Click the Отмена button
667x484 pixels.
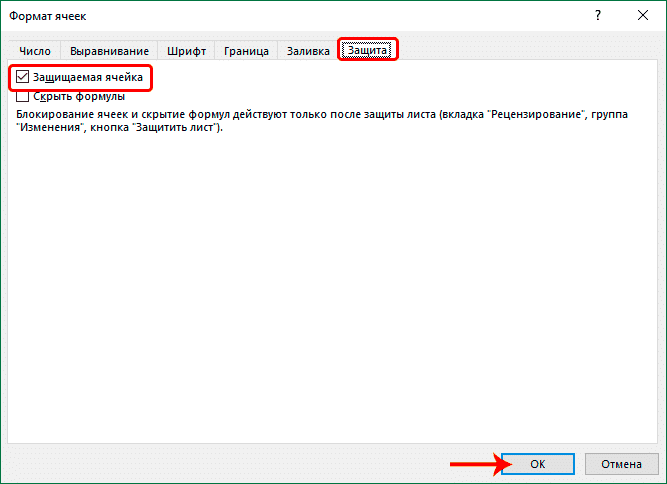coord(621,464)
